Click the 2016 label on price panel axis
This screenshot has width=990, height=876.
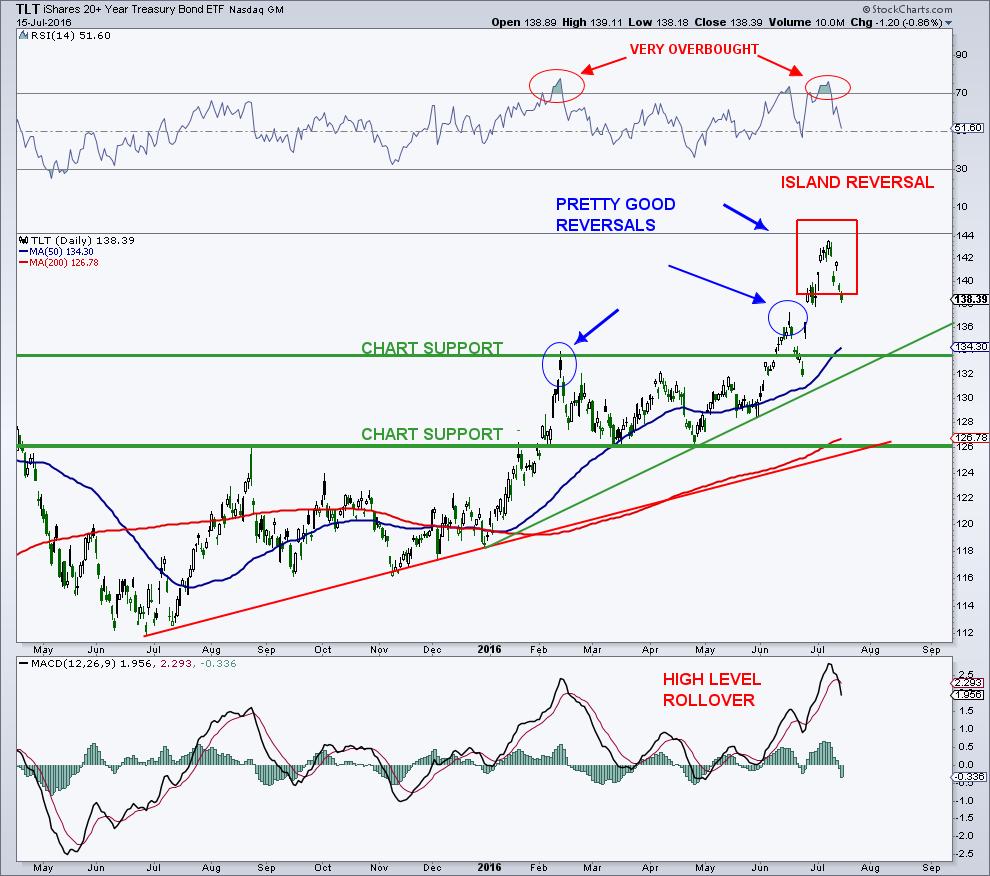click(x=489, y=649)
